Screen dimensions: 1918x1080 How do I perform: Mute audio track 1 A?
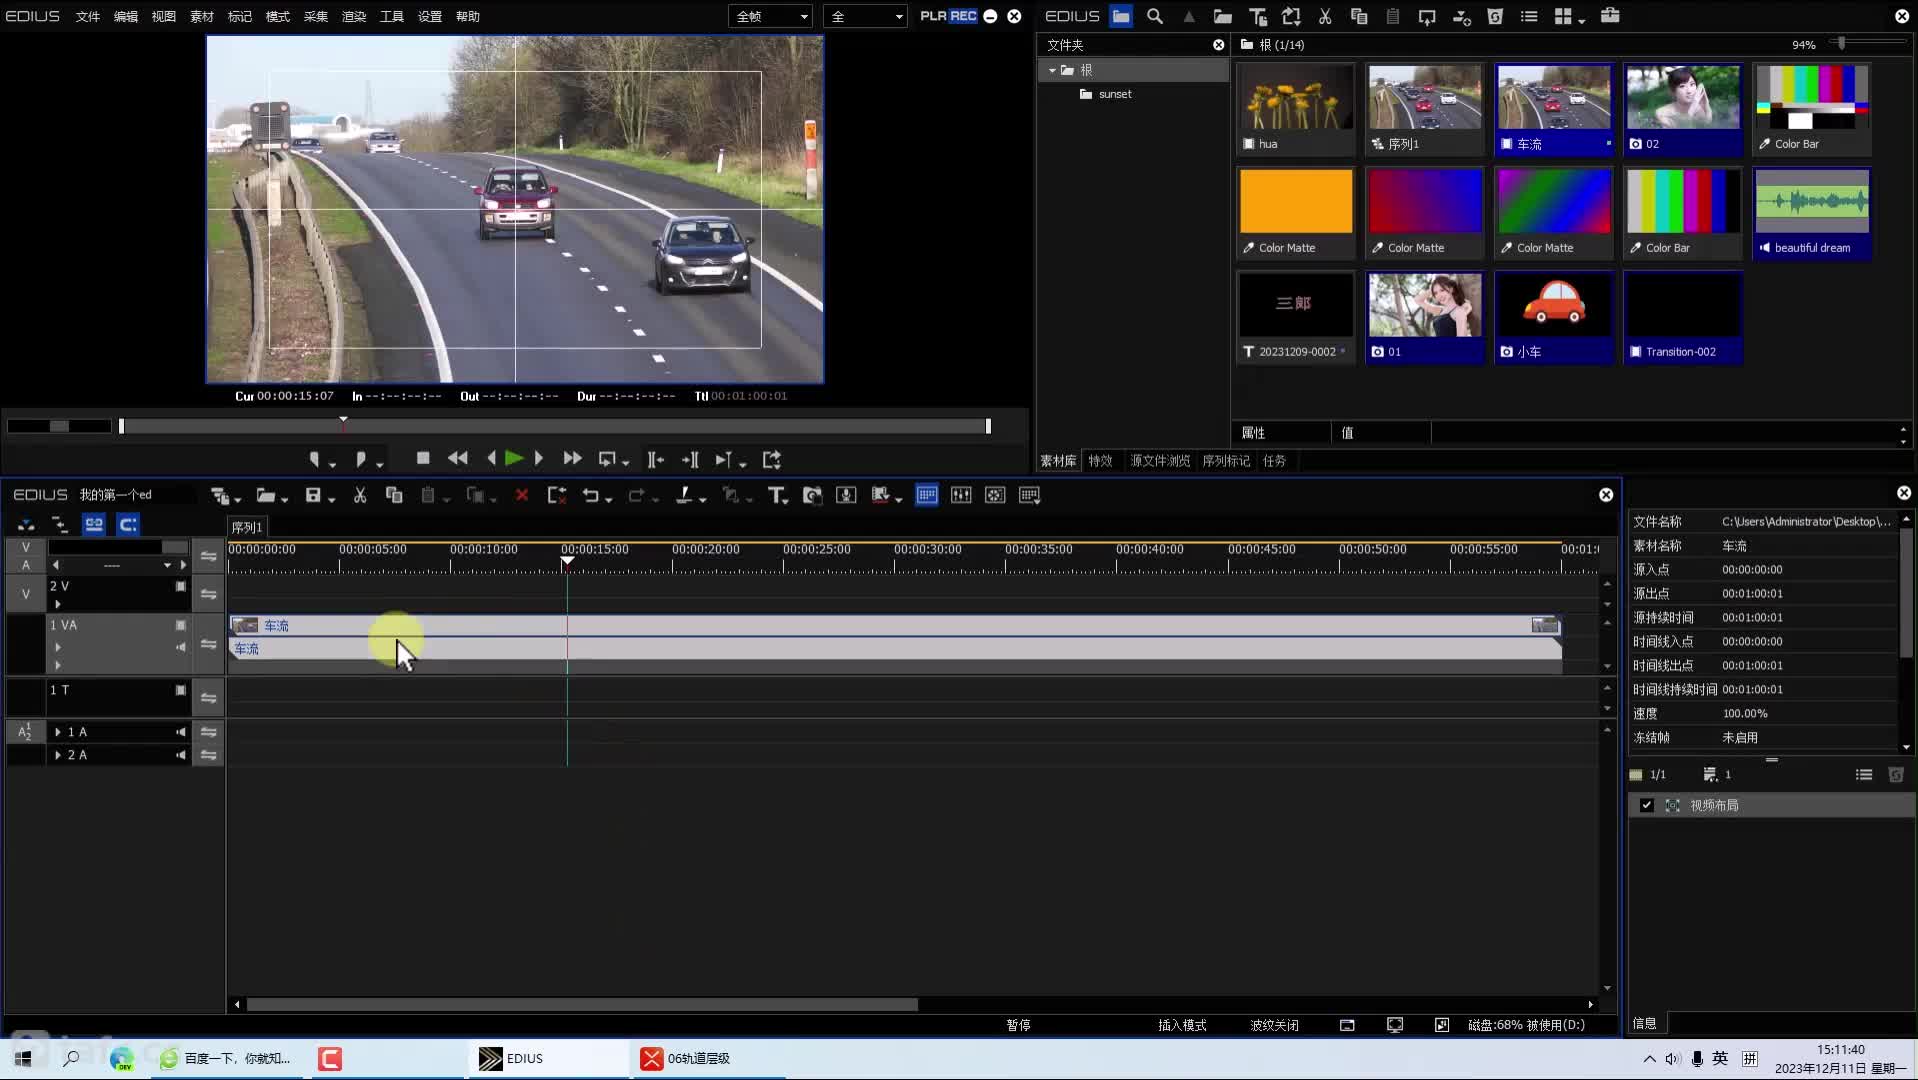[x=181, y=732]
